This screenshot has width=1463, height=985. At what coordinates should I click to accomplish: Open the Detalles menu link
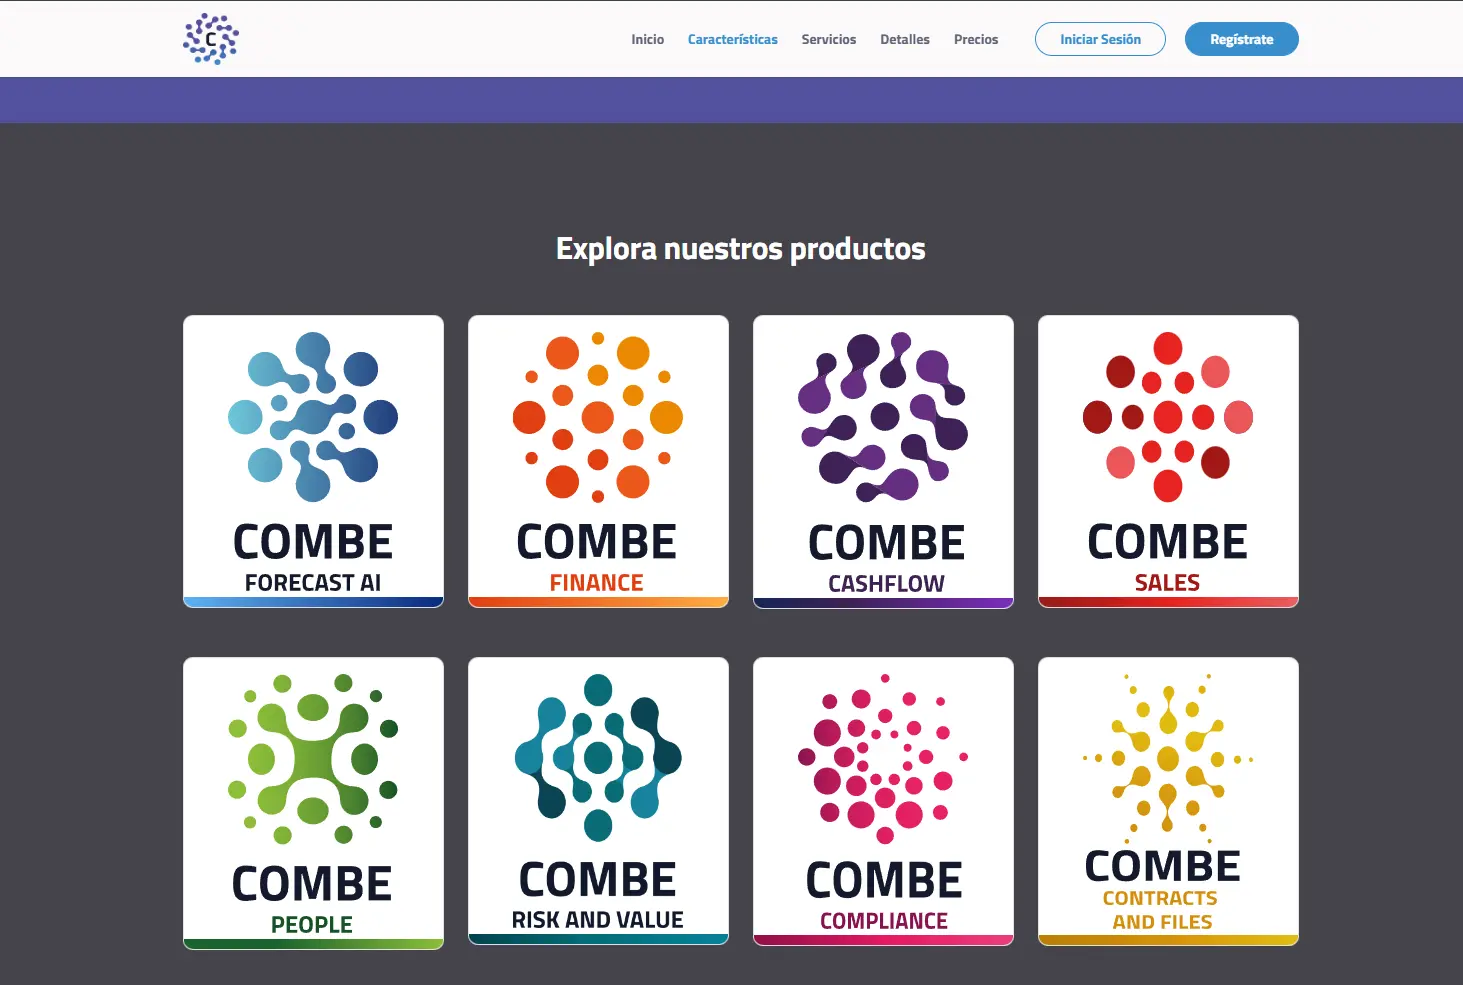904,40
